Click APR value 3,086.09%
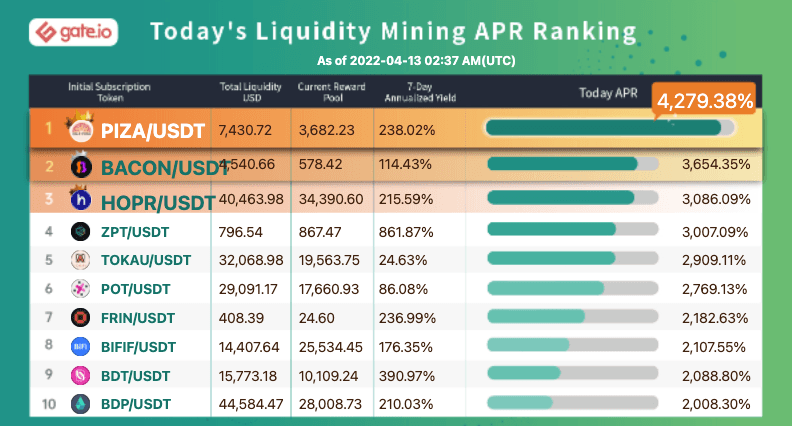The image size is (792, 426). [716, 199]
